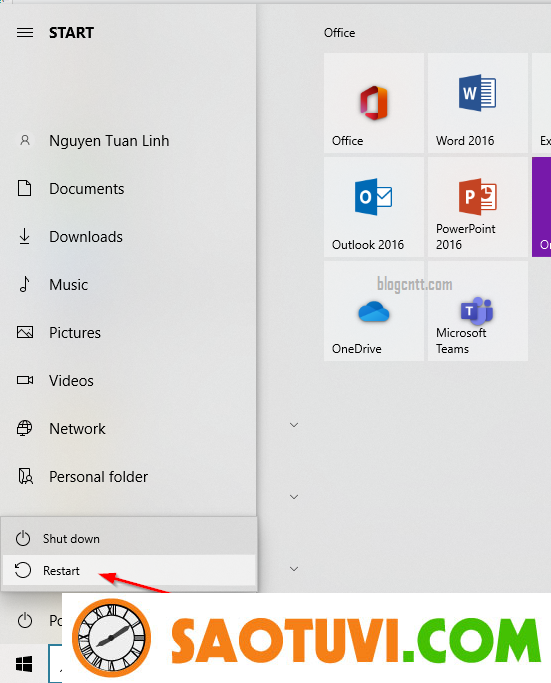
Task: Open the Music folder
Action: click(128, 284)
